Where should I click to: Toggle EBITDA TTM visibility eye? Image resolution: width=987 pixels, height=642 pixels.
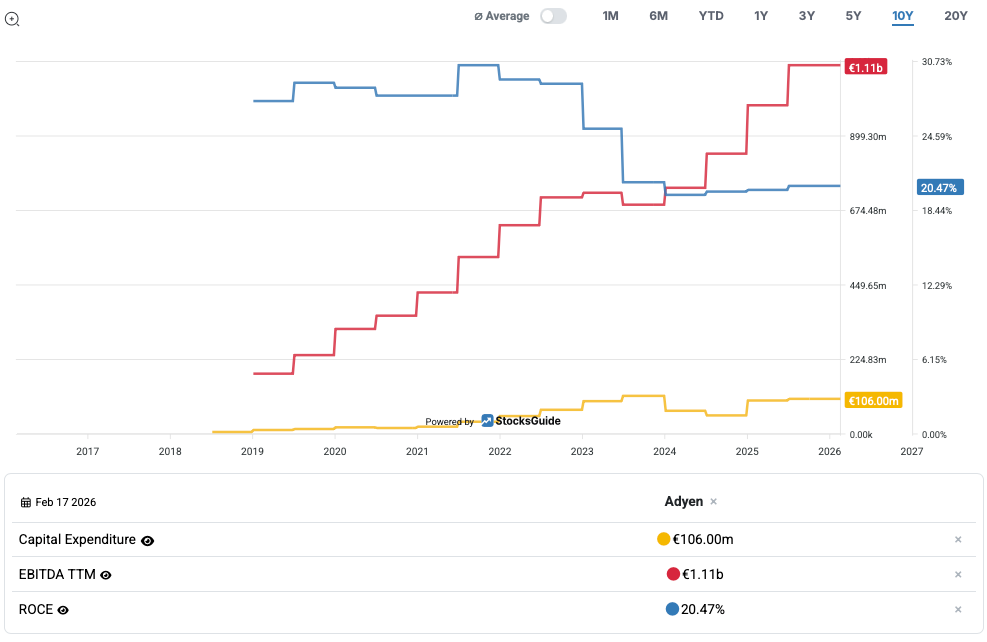106,575
